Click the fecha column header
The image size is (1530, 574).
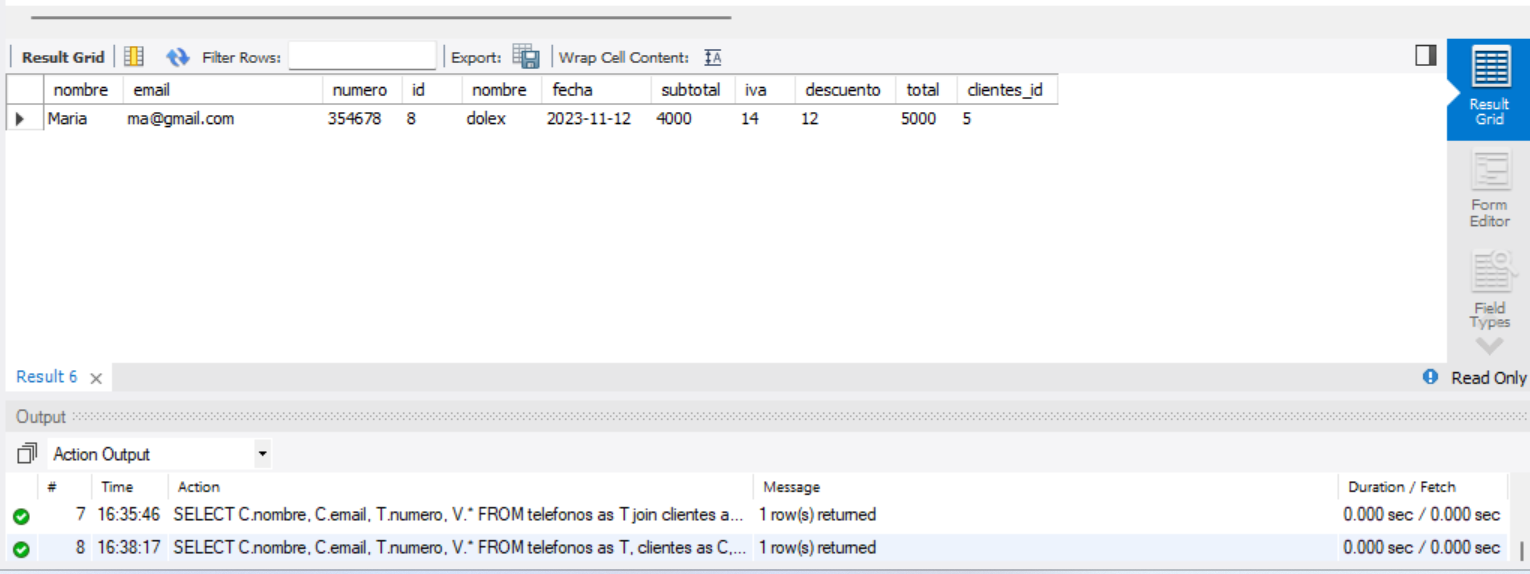pos(596,90)
